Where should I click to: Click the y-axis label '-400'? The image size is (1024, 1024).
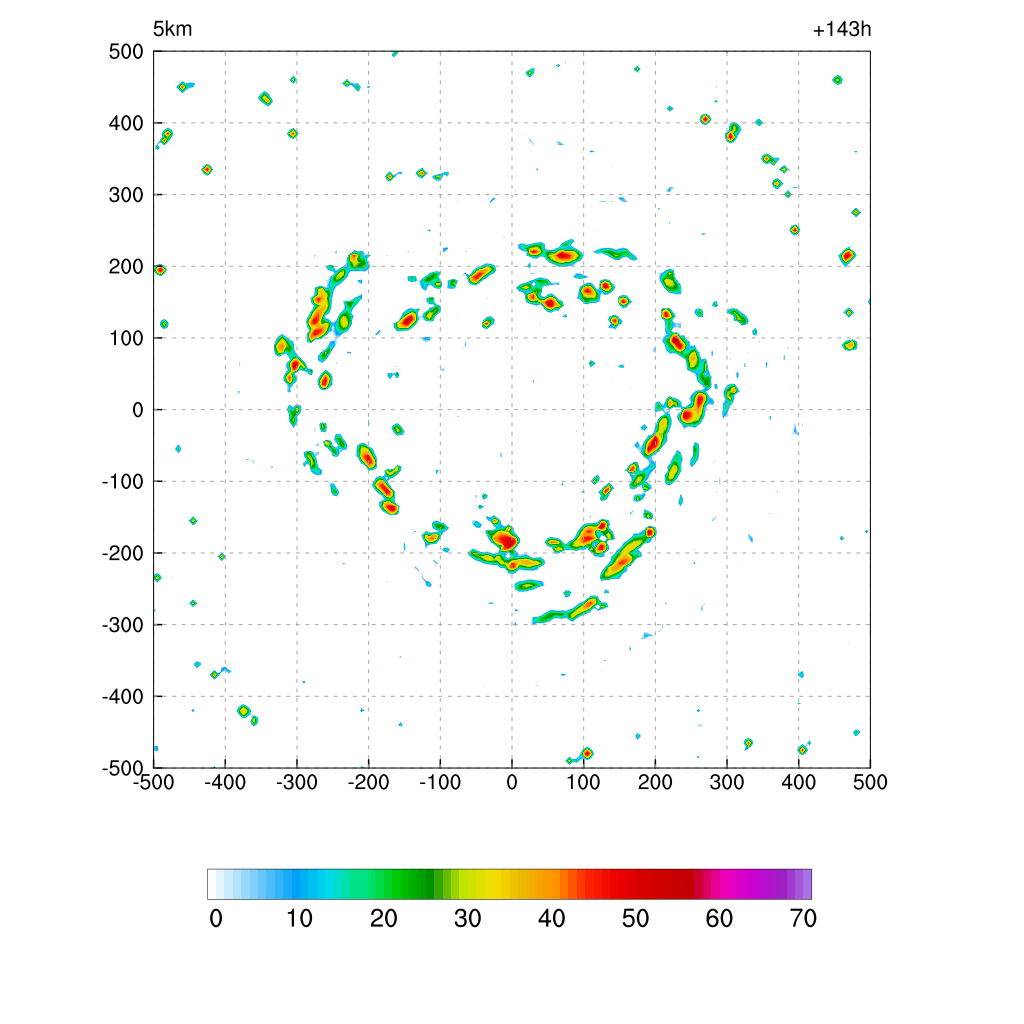tap(123, 697)
